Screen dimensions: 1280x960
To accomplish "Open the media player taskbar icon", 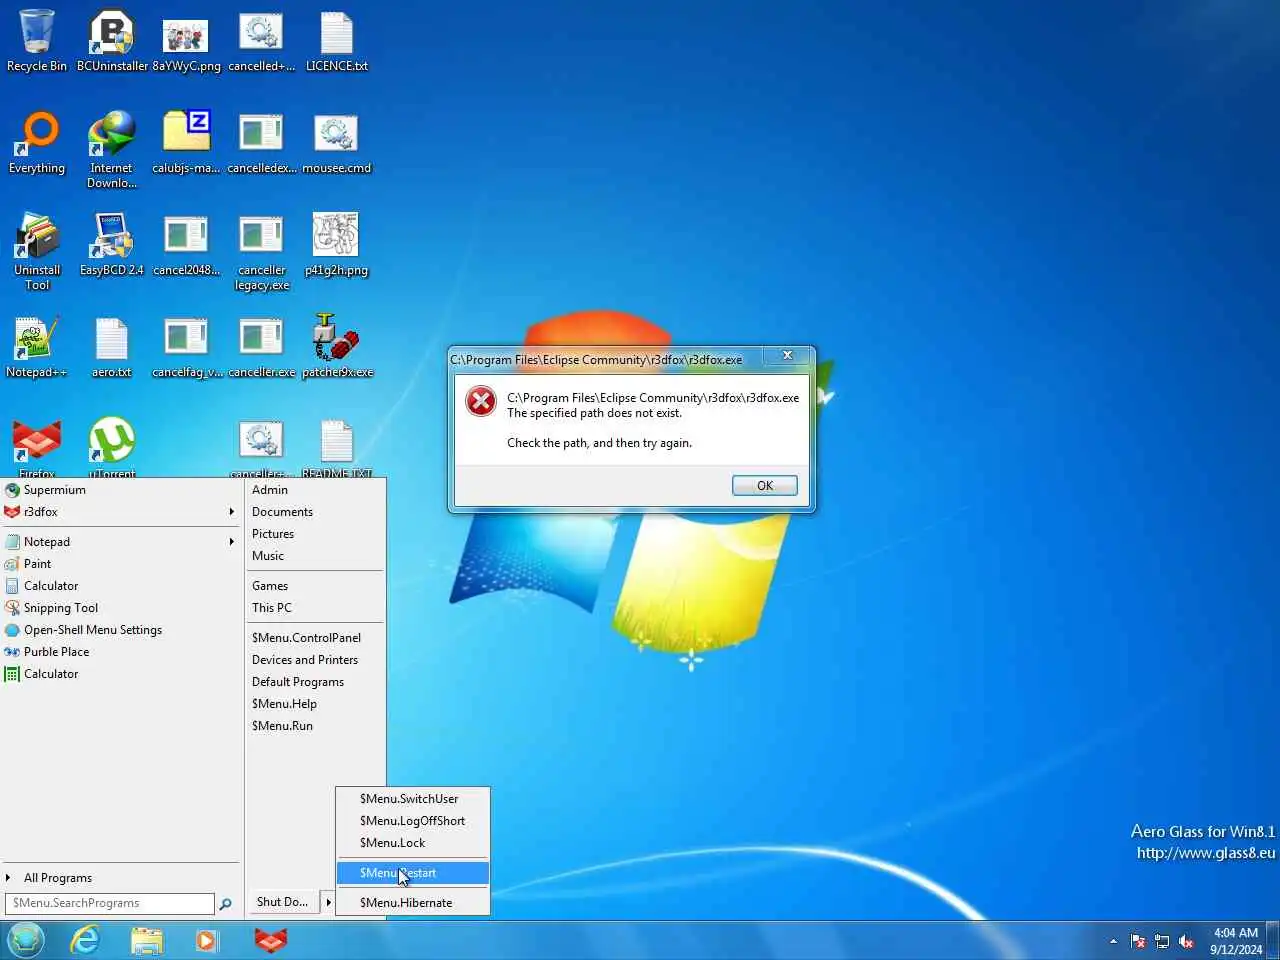I will point(206,940).
